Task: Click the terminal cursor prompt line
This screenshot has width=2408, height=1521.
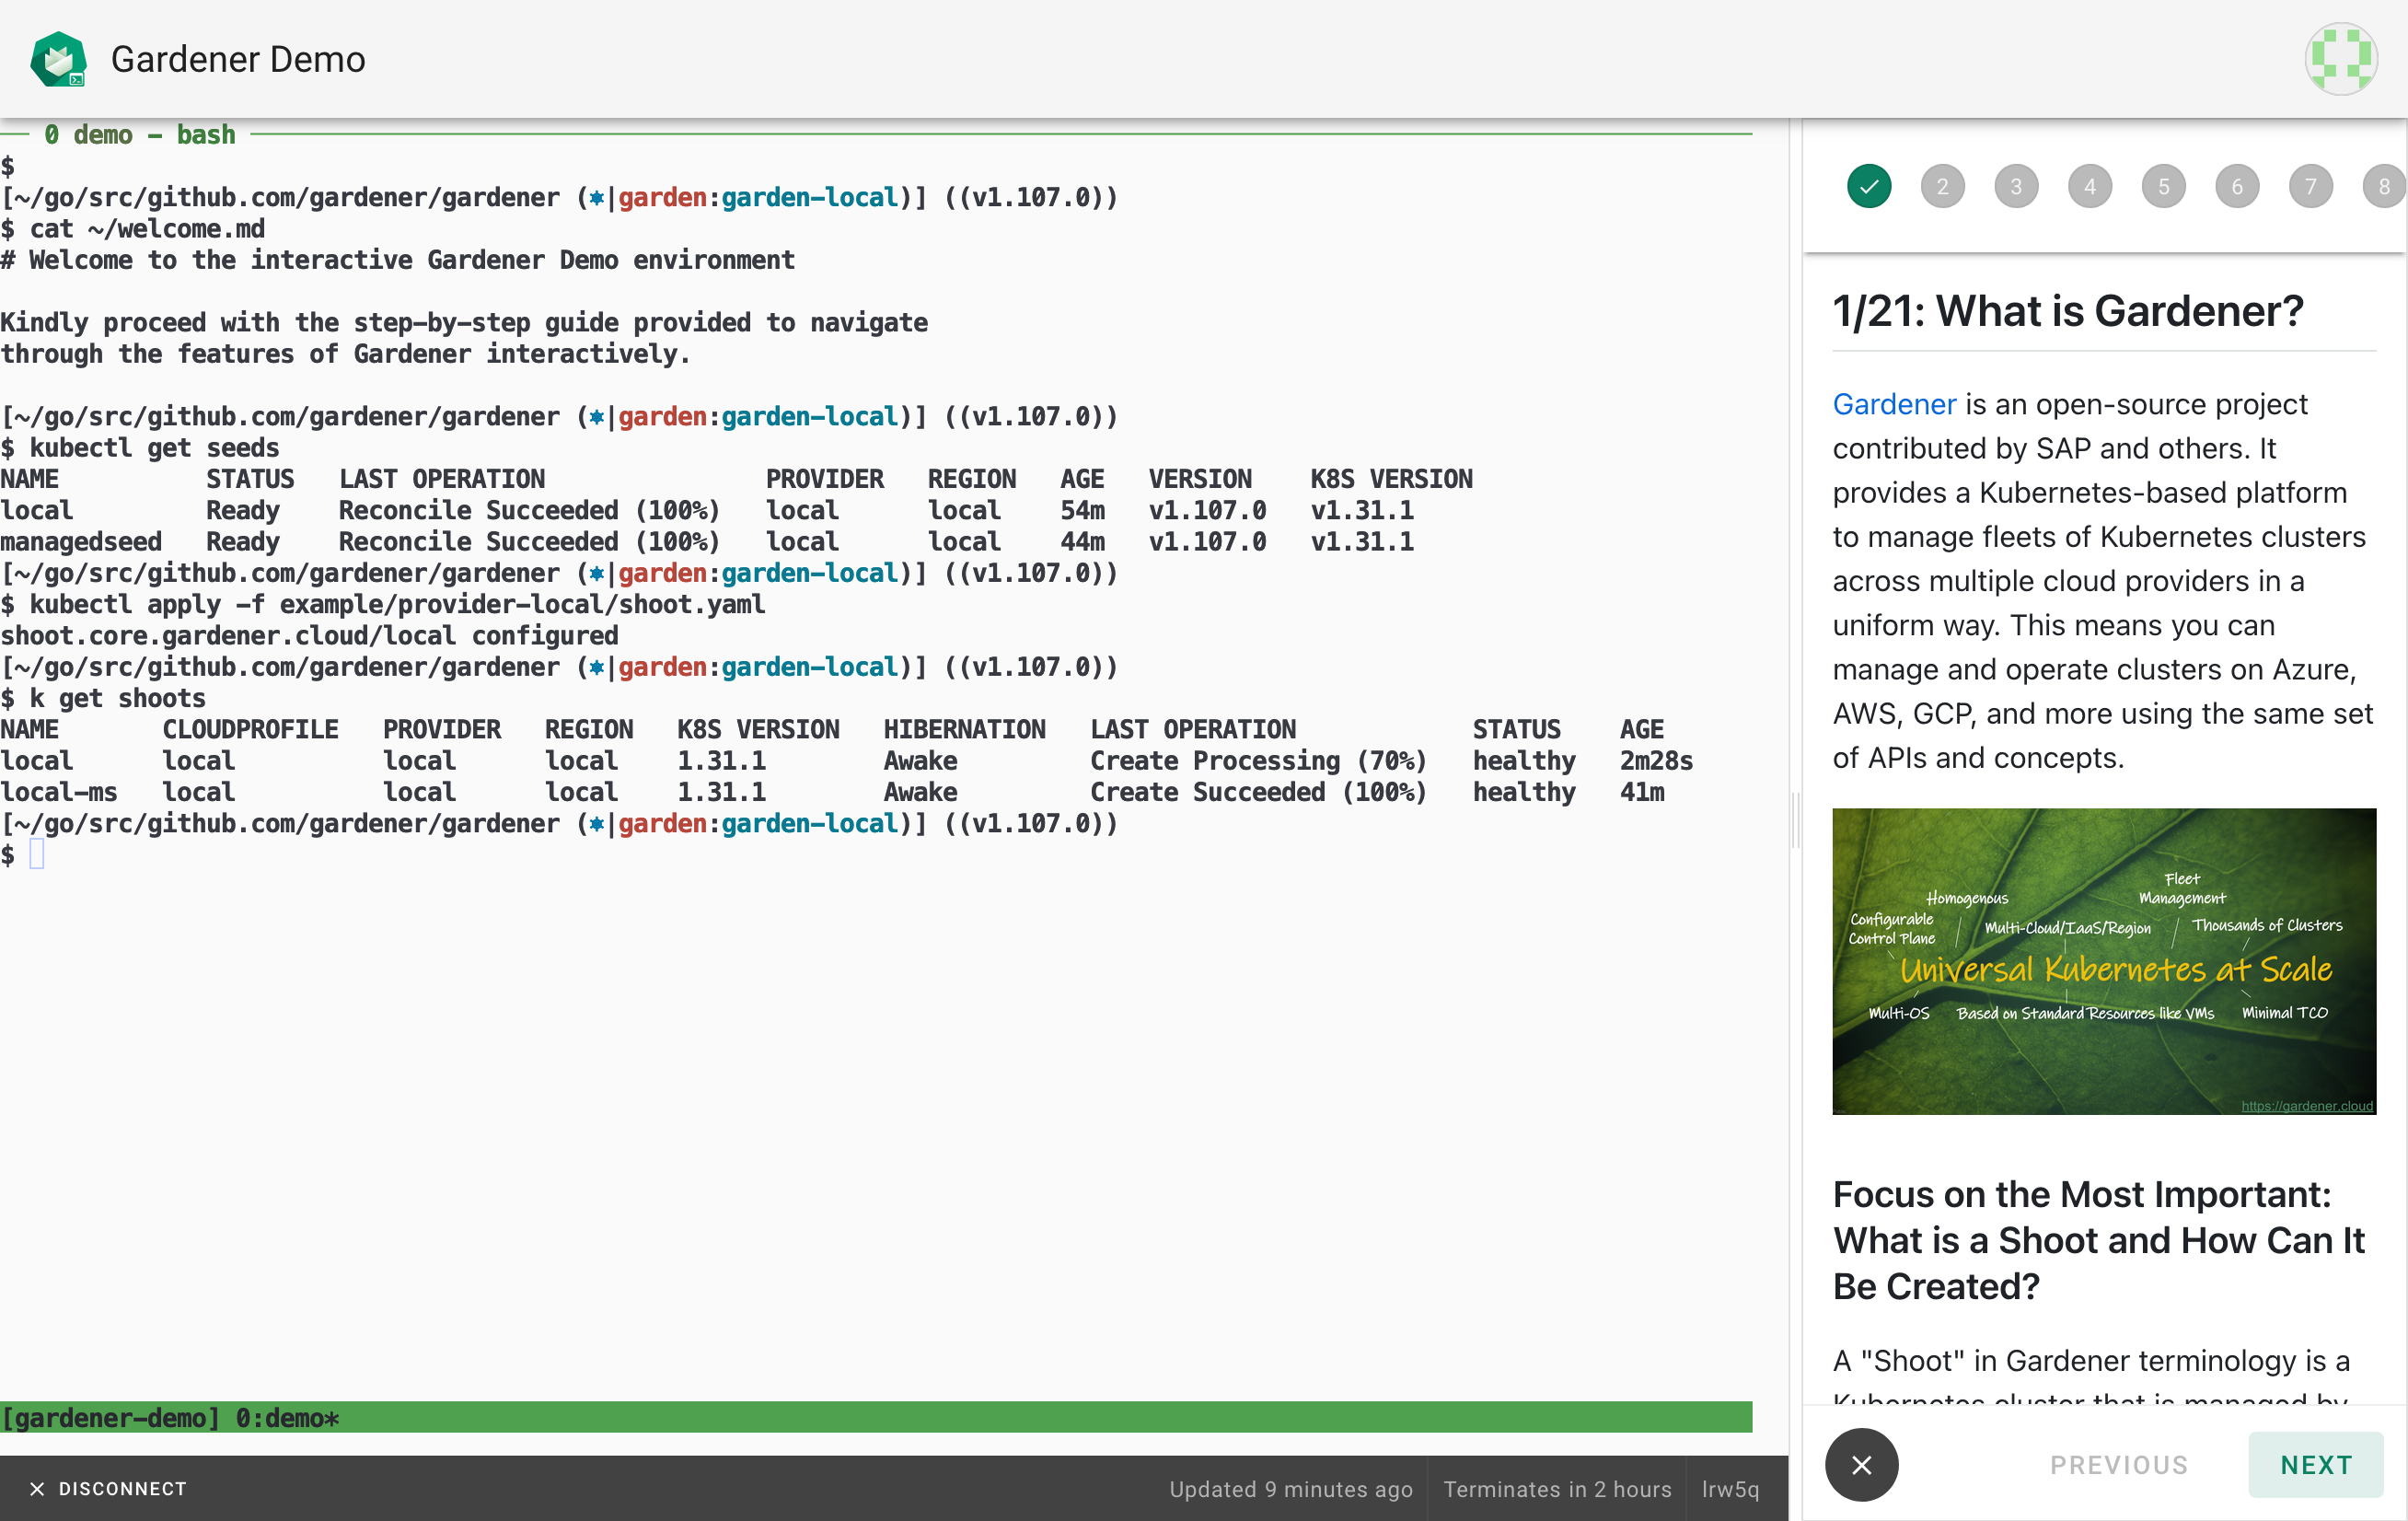Action: point(22,854)
